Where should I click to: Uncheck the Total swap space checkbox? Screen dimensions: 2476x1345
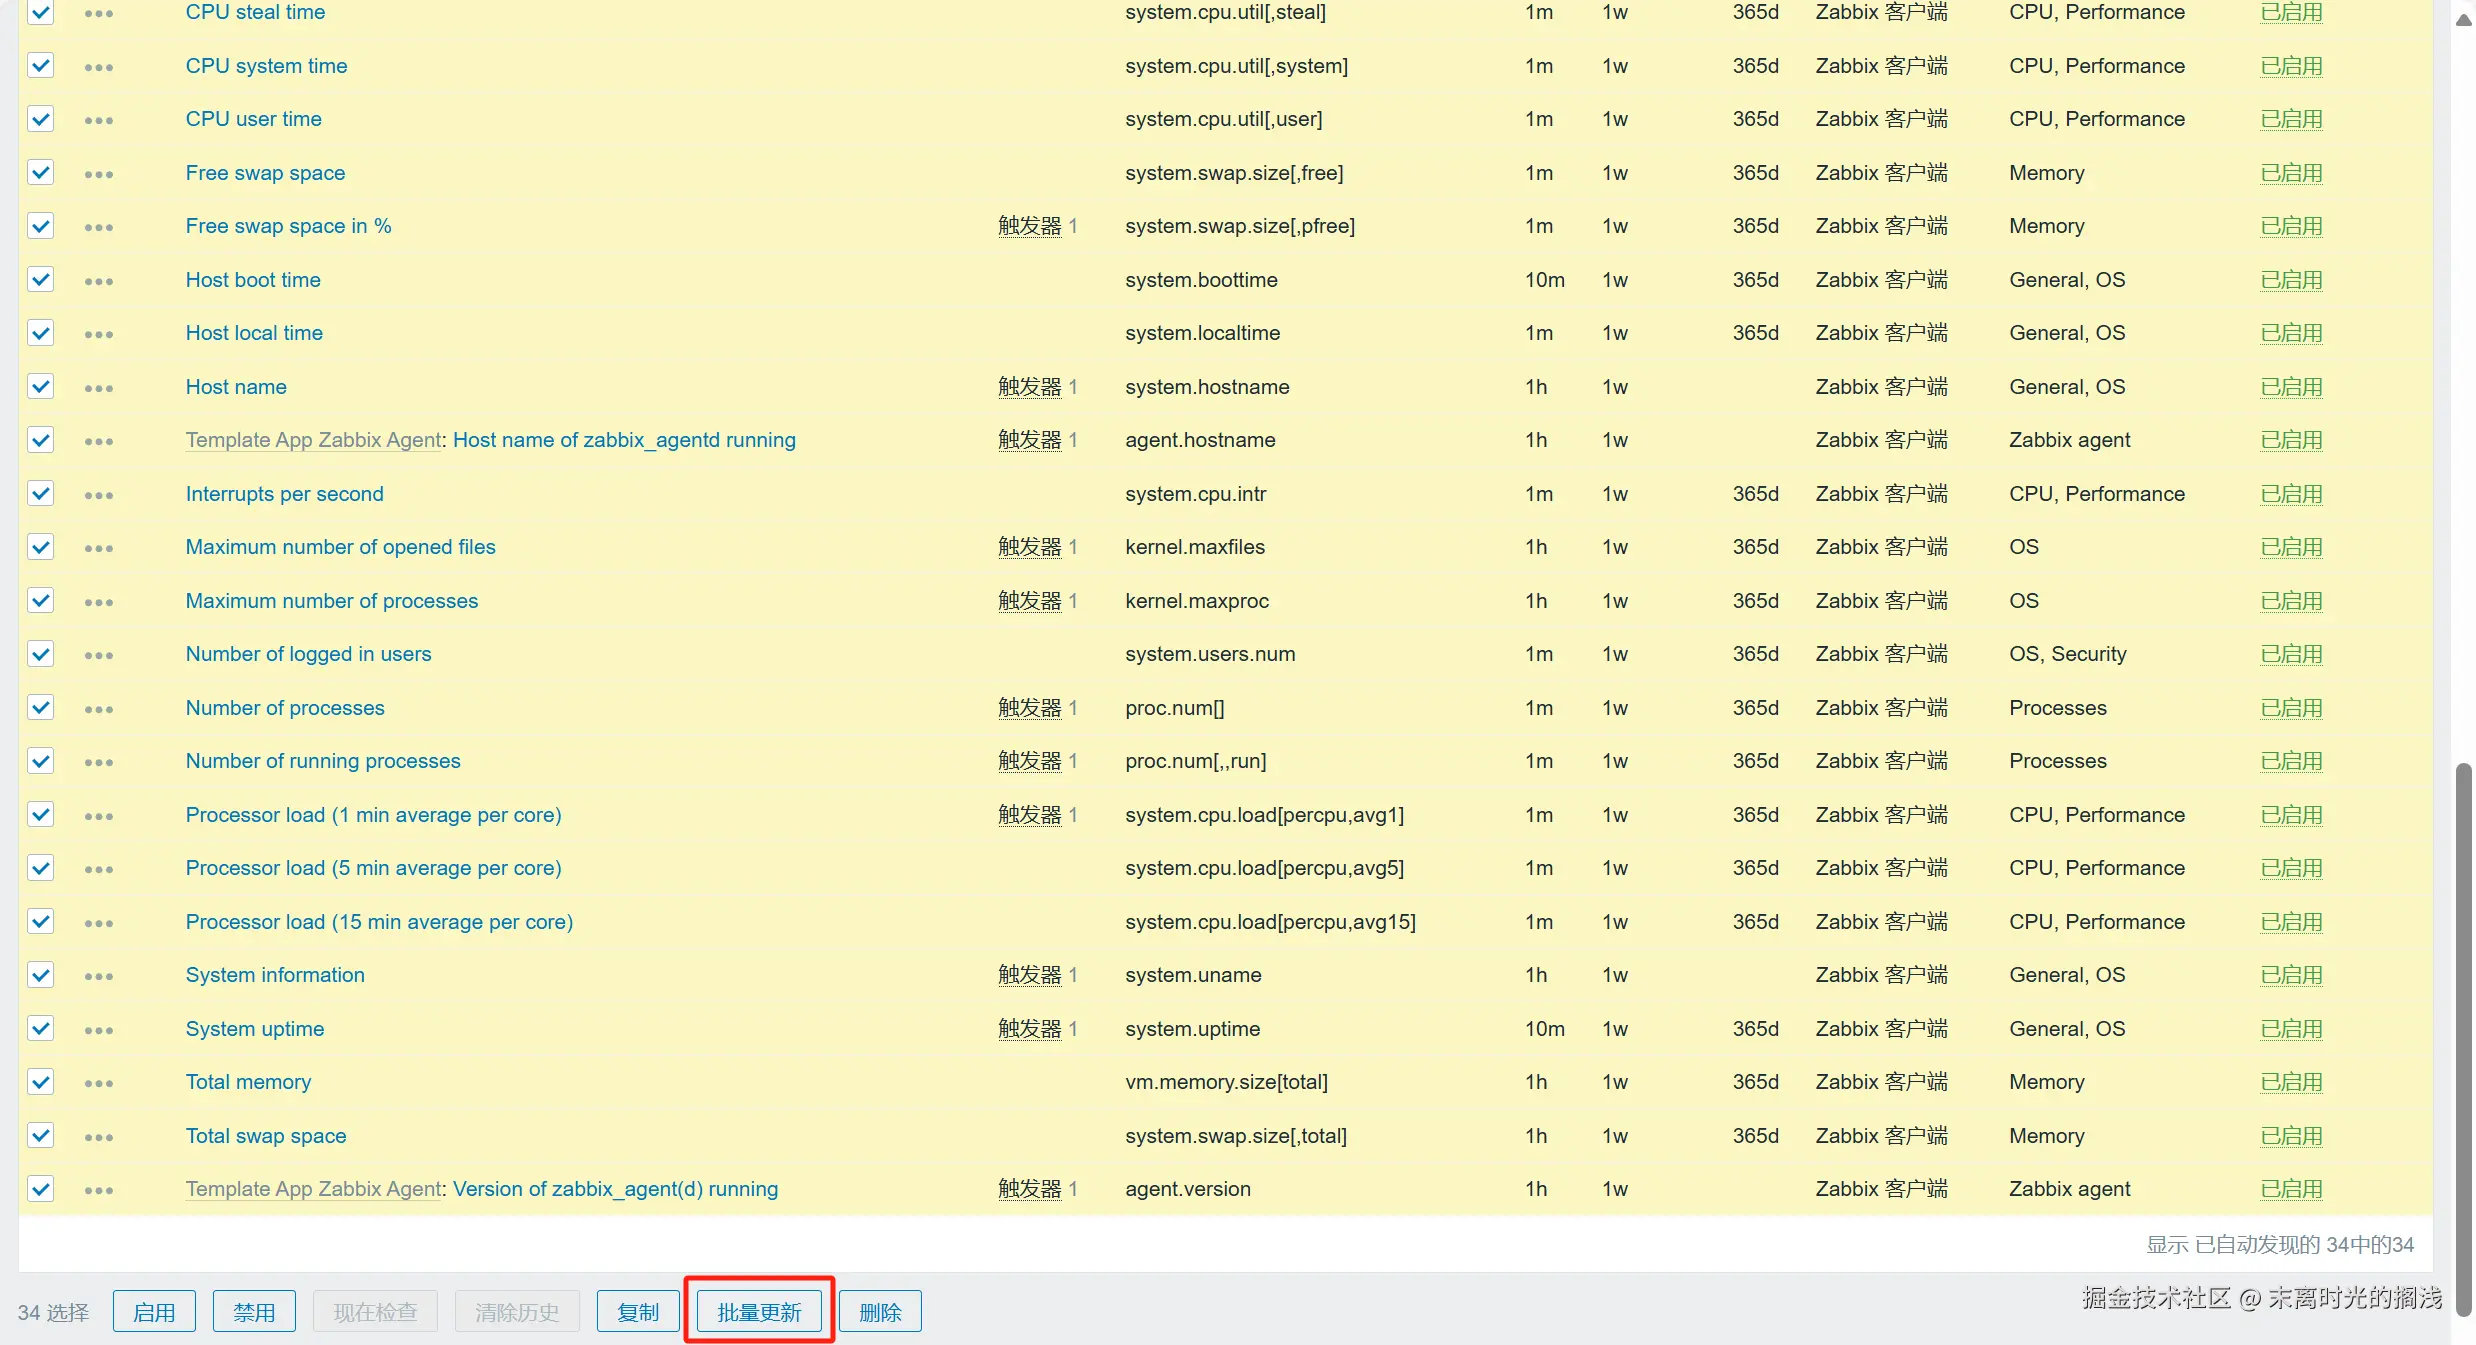tap(41, 1136)
